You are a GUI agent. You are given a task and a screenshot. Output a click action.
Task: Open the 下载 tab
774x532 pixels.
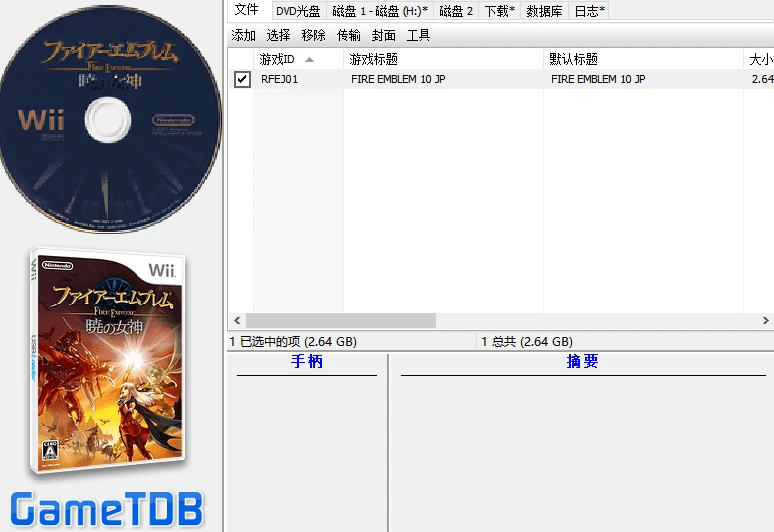point(500,11)
